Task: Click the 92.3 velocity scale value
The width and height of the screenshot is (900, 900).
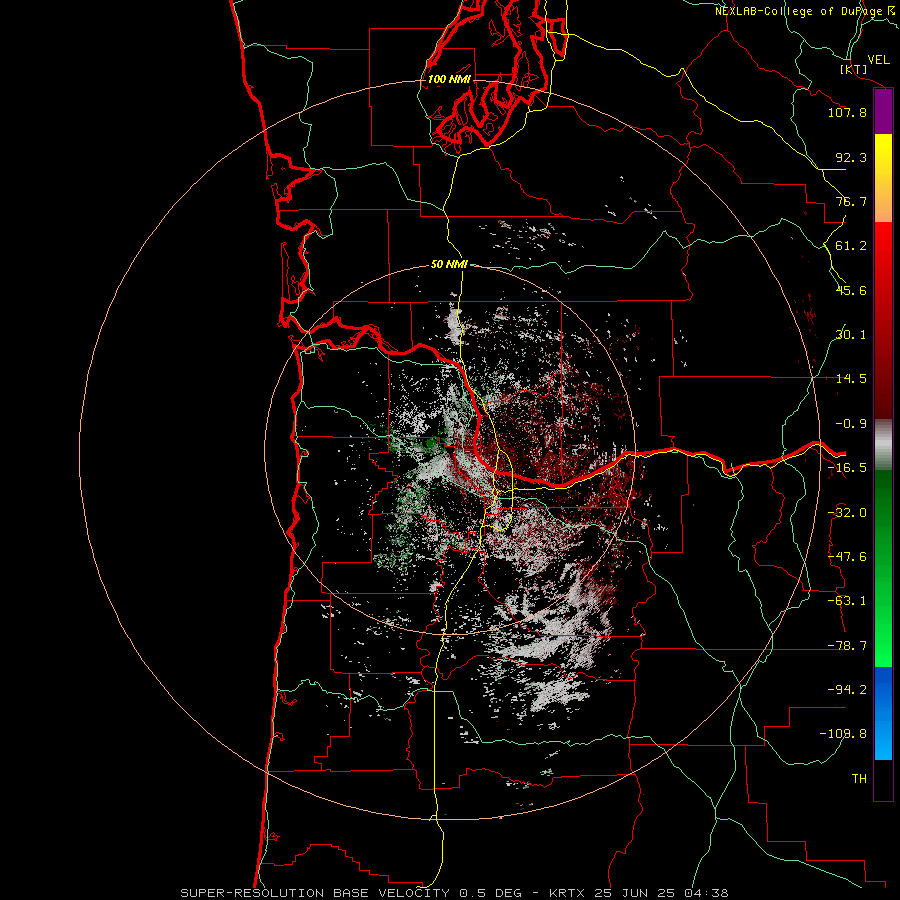Action: (x=851, y=157)
